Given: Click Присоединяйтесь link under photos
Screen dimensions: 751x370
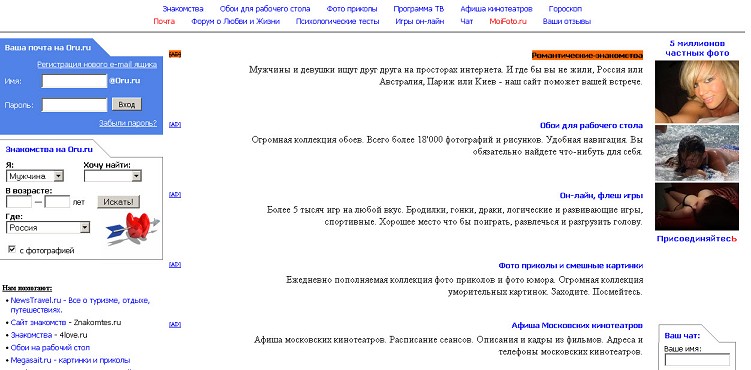Looking at the screenshot, I should (x=697, y=238).
